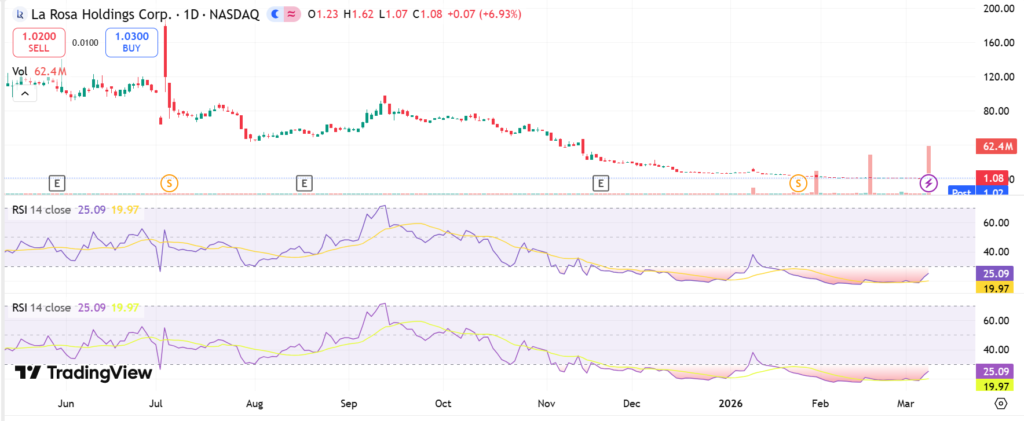Click upper pane purple 25.09 RSI label

pyautogui.click(x=994, y=274)
